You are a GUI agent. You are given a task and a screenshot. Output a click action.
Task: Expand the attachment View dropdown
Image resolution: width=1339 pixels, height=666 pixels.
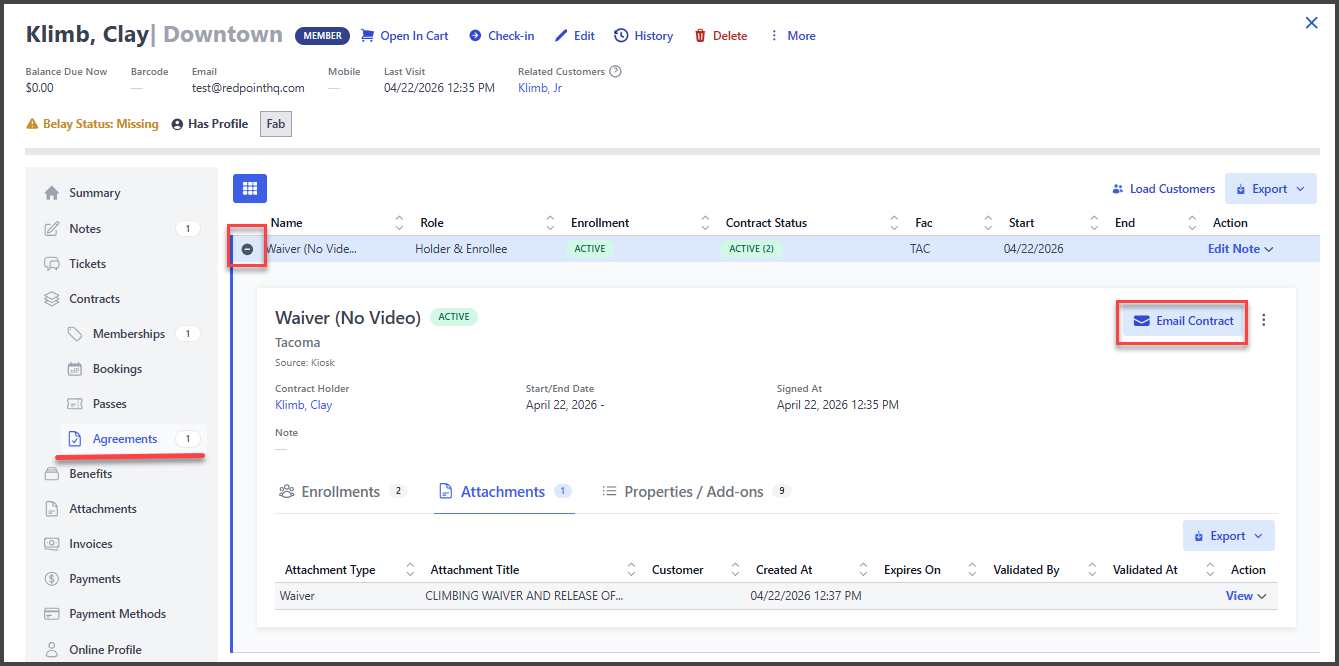click(x=1246, y=596)
